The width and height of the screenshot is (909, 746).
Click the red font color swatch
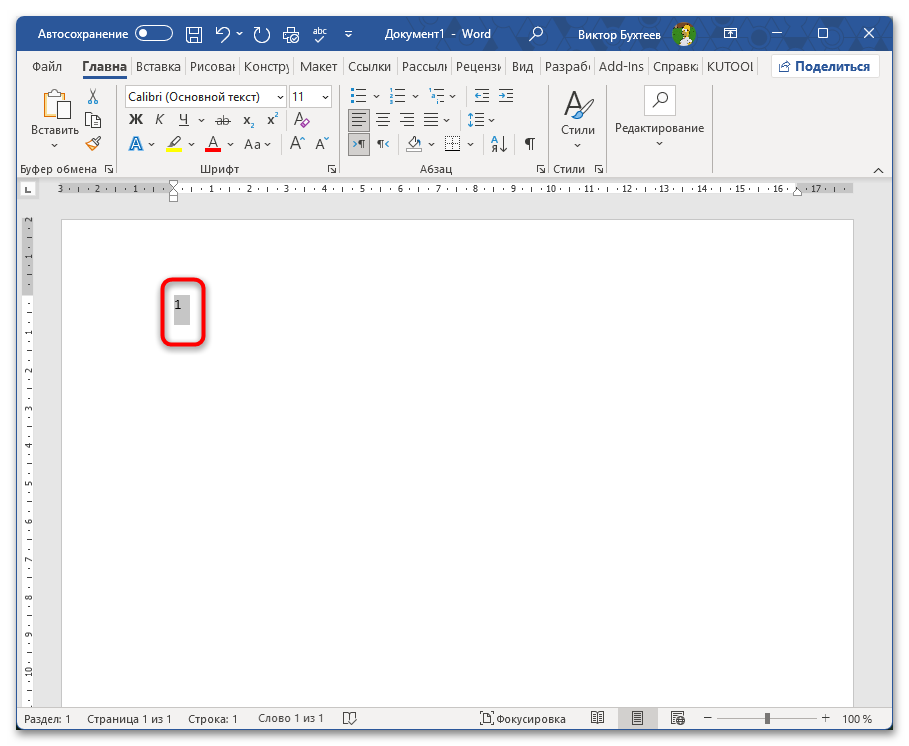(x=213, y=144)
